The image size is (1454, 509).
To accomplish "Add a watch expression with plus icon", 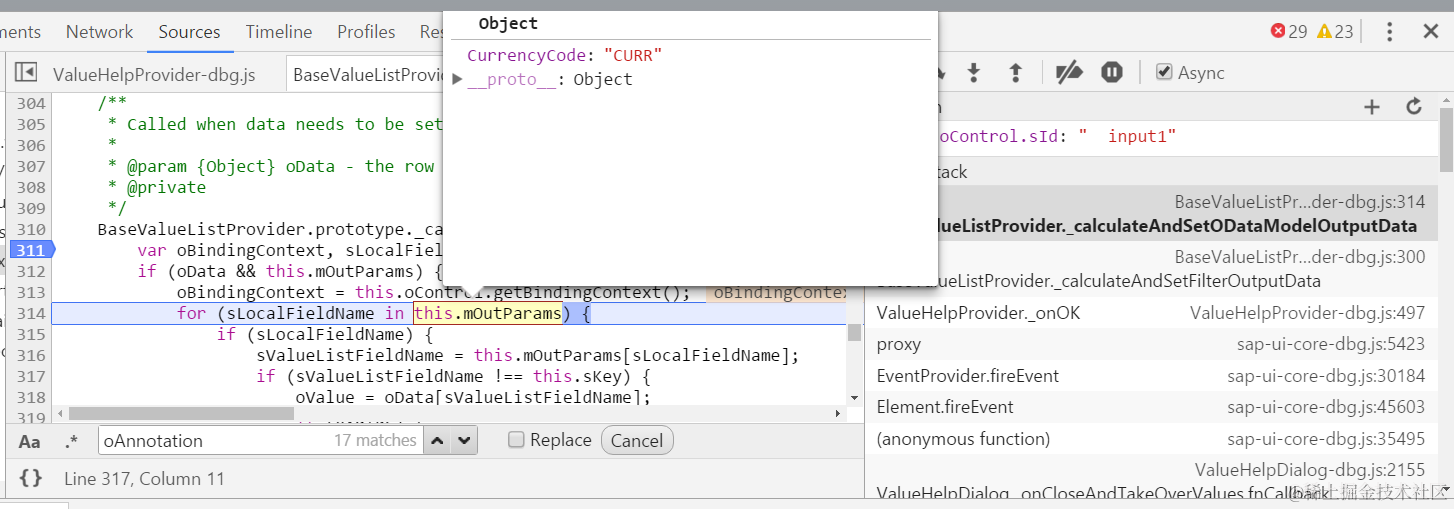I will 1372,107.
